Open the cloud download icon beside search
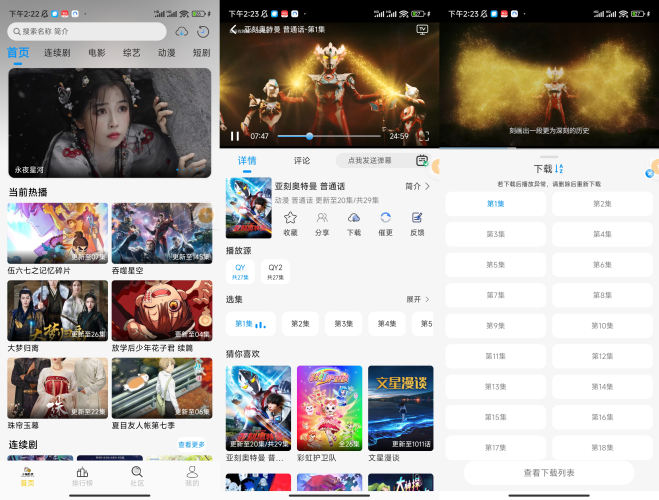659x500 pixels. click(181, 32)
